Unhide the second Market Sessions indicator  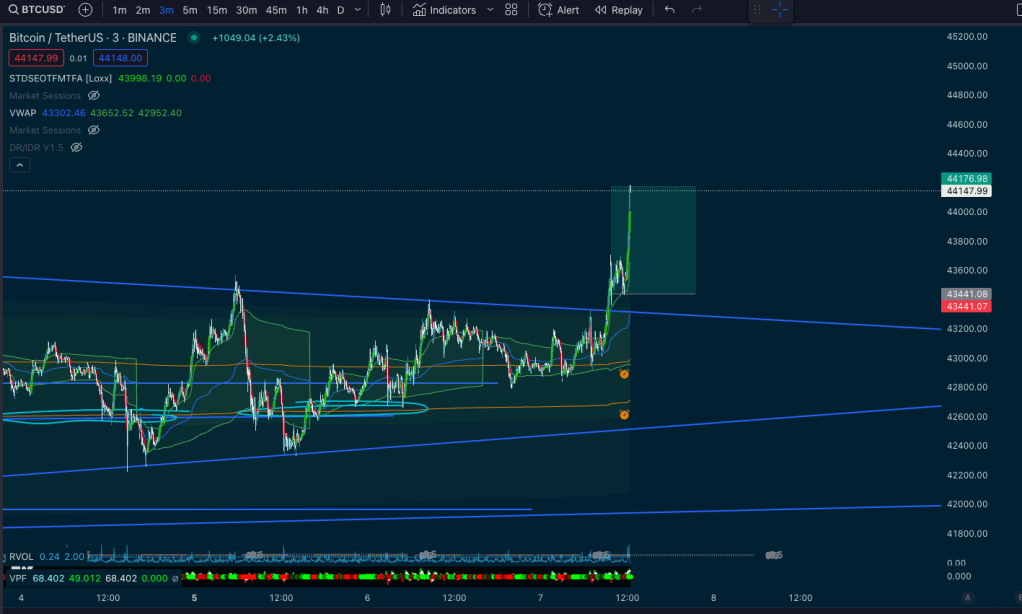point(94,130)
